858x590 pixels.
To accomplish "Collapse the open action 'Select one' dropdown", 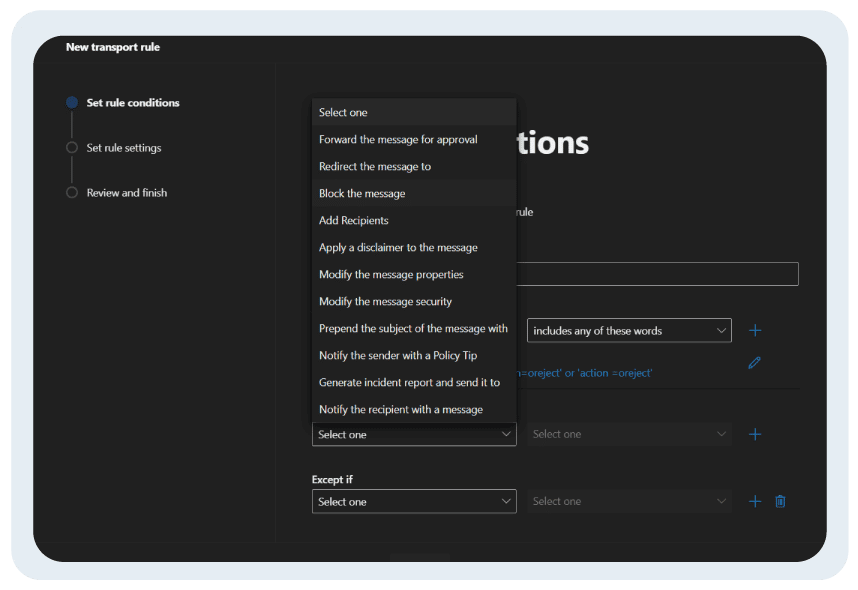I will 413,434.
